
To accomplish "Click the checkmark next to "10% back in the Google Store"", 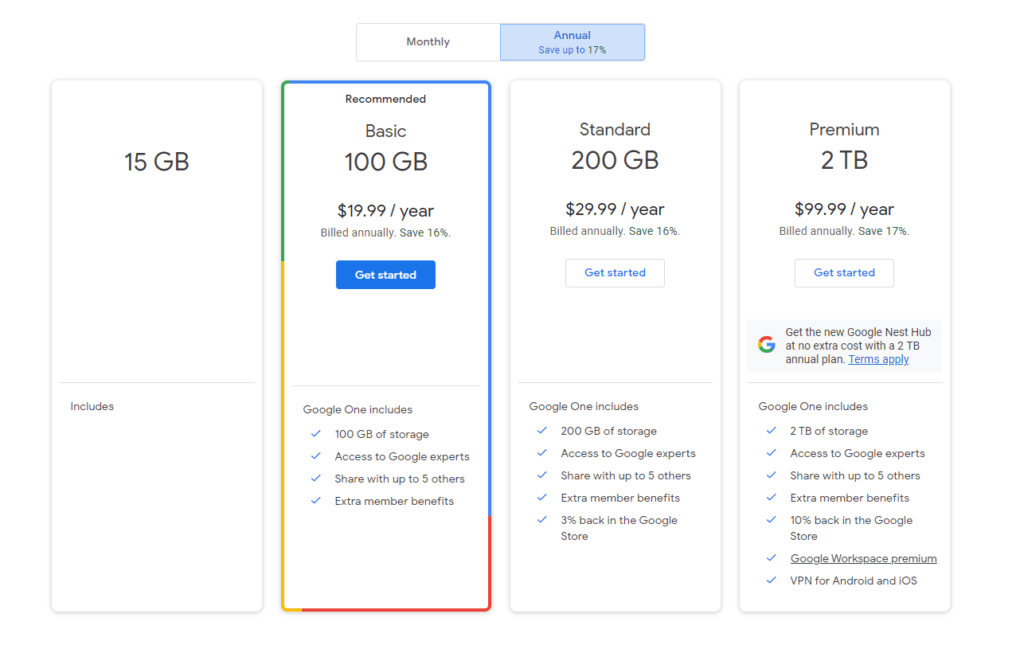I will [x=771, y=520].
